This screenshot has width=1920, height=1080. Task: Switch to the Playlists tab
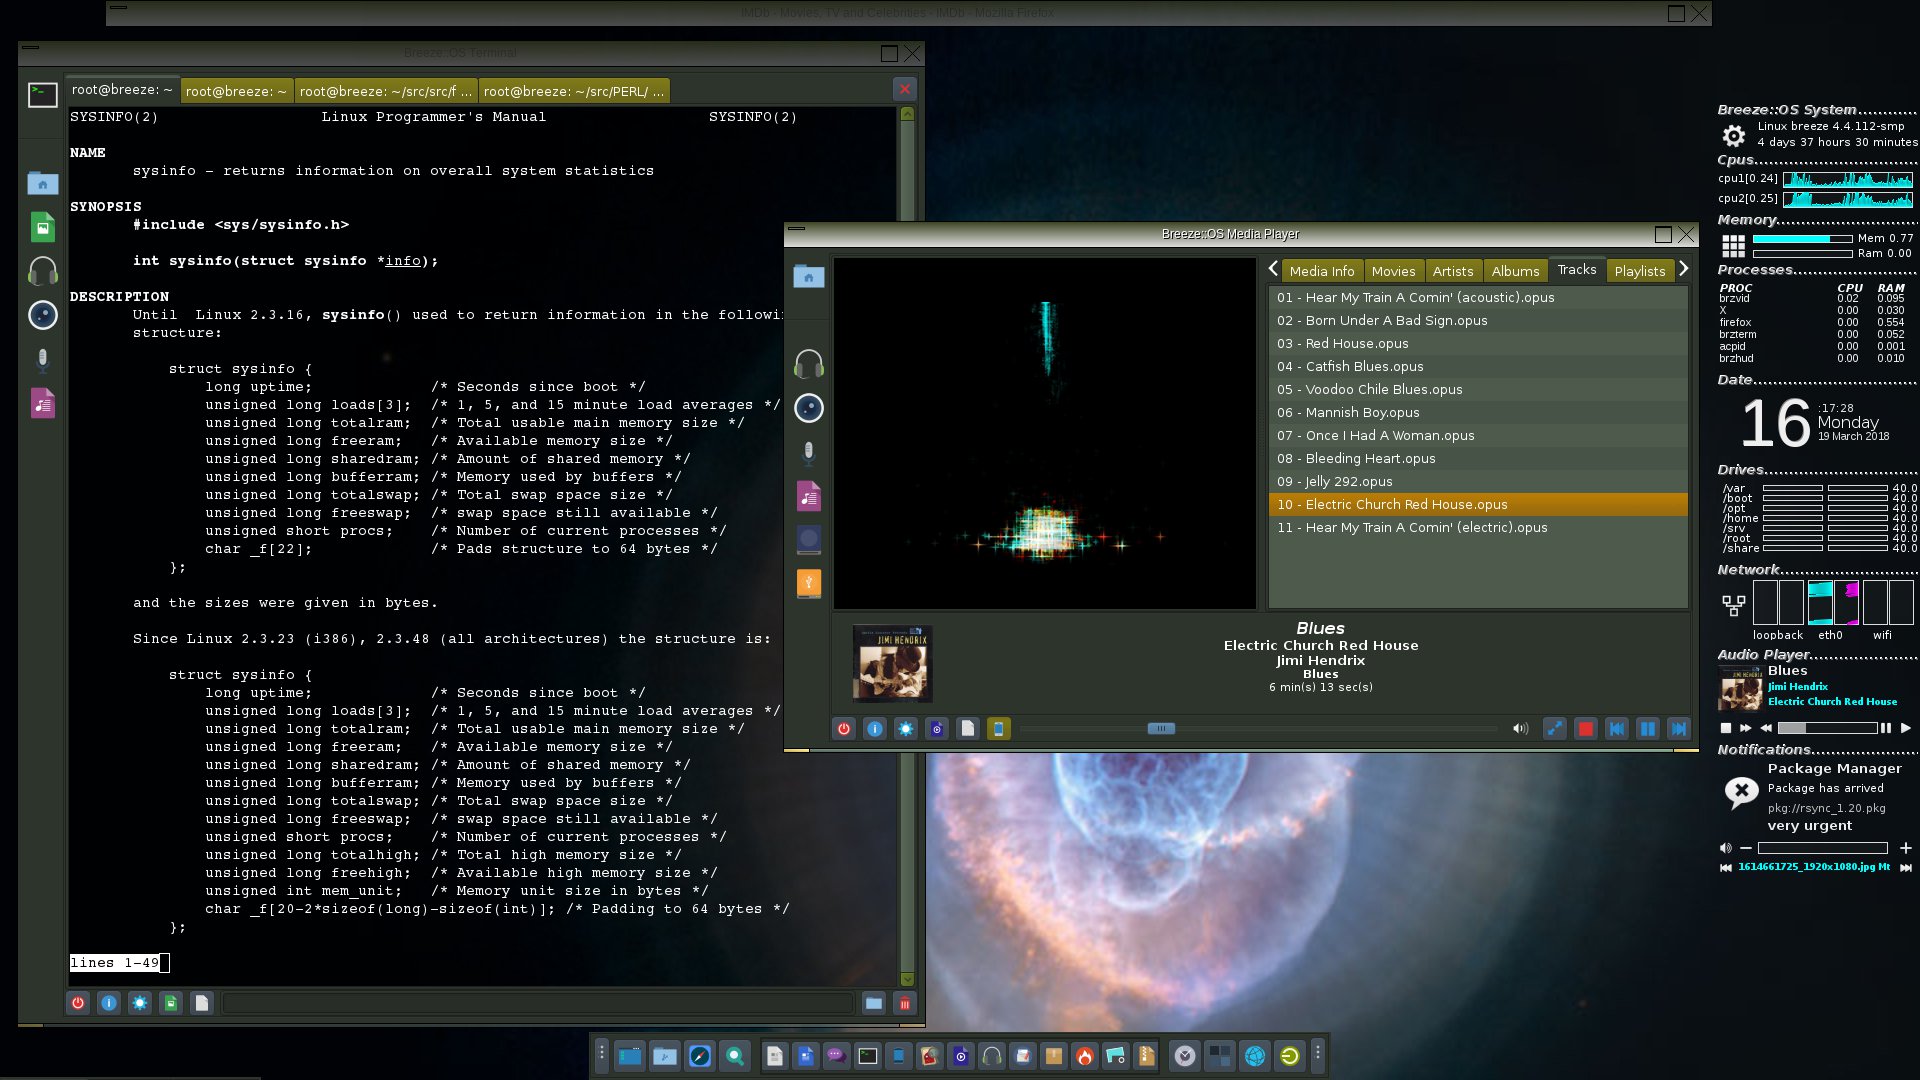click(1639, 271)
